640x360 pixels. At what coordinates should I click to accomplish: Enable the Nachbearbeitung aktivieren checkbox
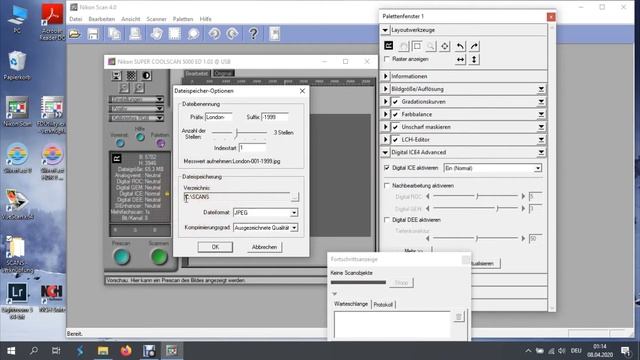tap(387, 185)
